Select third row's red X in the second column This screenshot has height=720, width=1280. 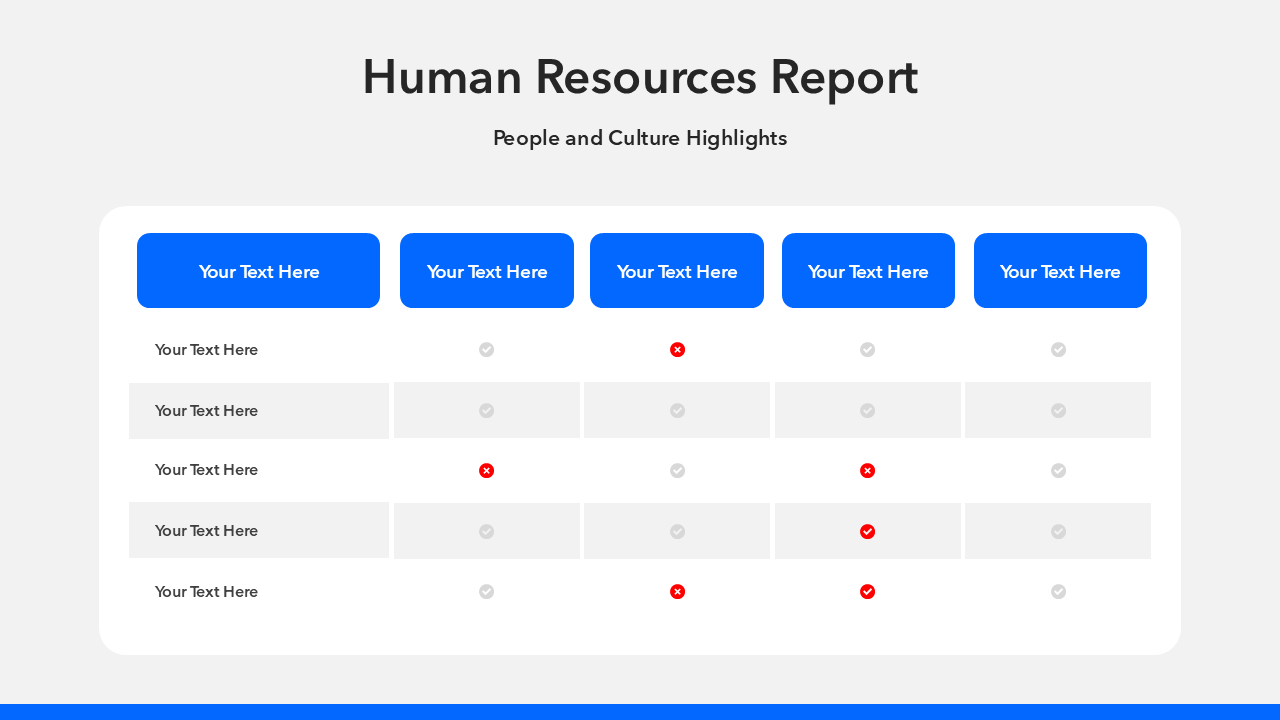(x=486, y=470)
